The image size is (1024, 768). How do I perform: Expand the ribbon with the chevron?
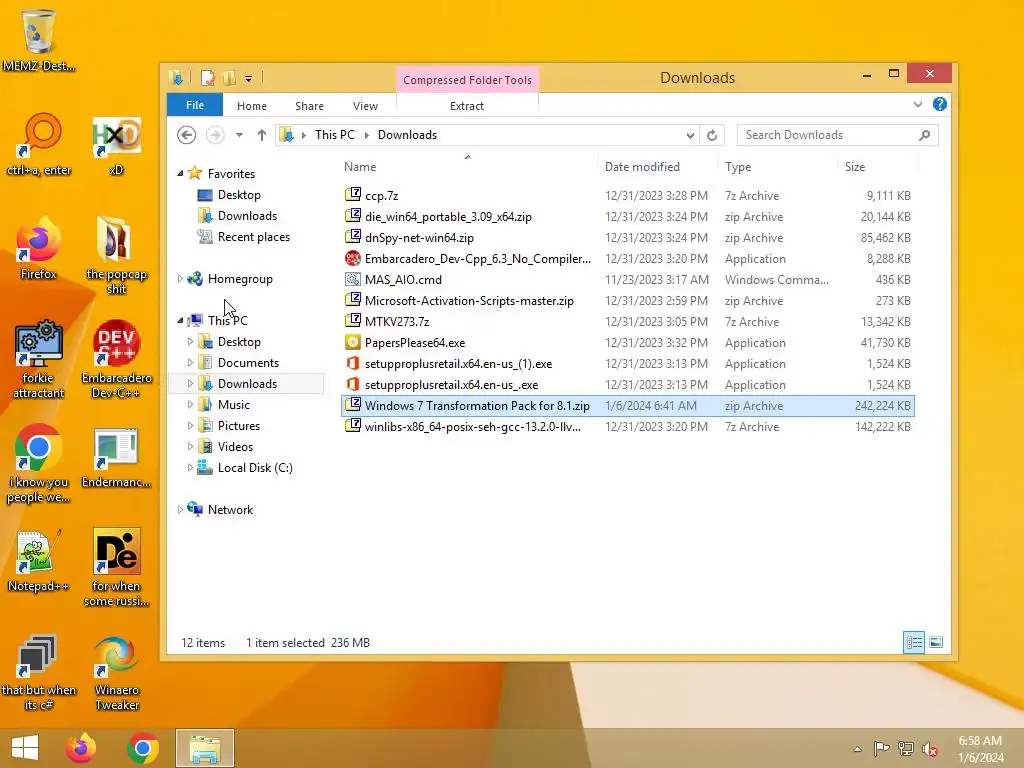click(918, 104)
